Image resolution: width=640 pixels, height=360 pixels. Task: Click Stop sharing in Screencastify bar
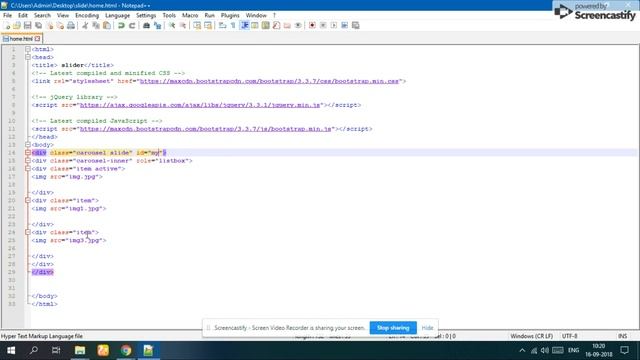[x=393, y=328]
